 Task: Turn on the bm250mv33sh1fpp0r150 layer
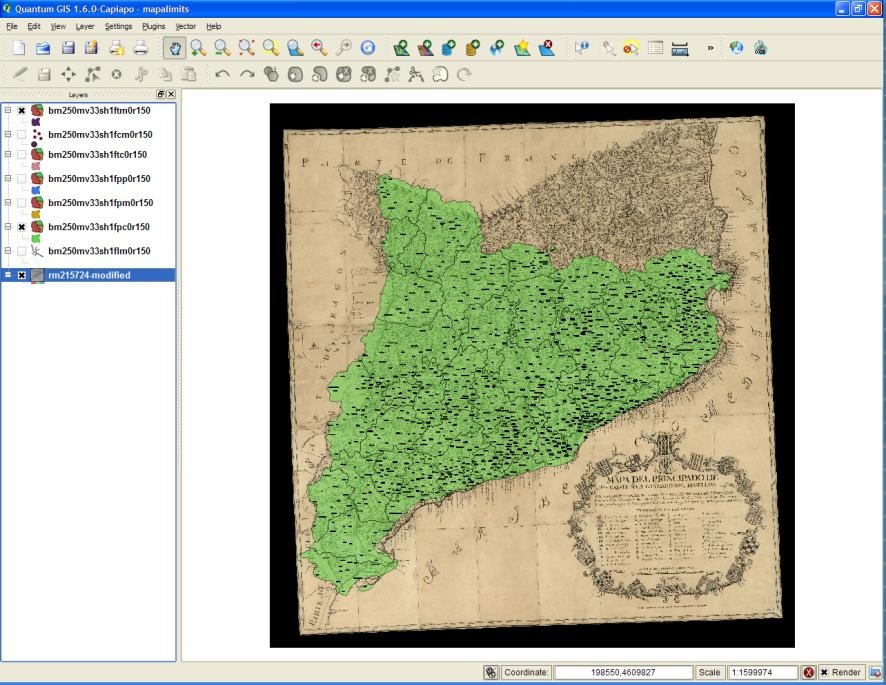21,179
